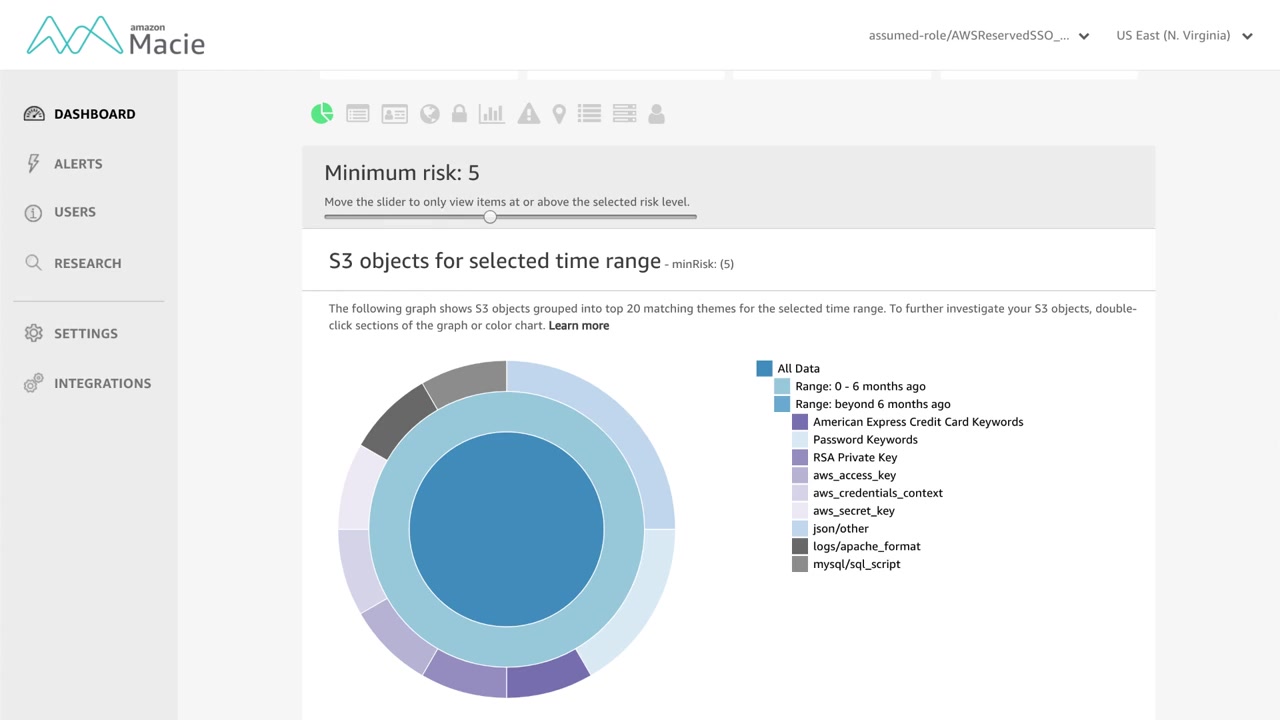Go to the Research page in the sidebar
1280x720 pixels.
coord(87,263)
